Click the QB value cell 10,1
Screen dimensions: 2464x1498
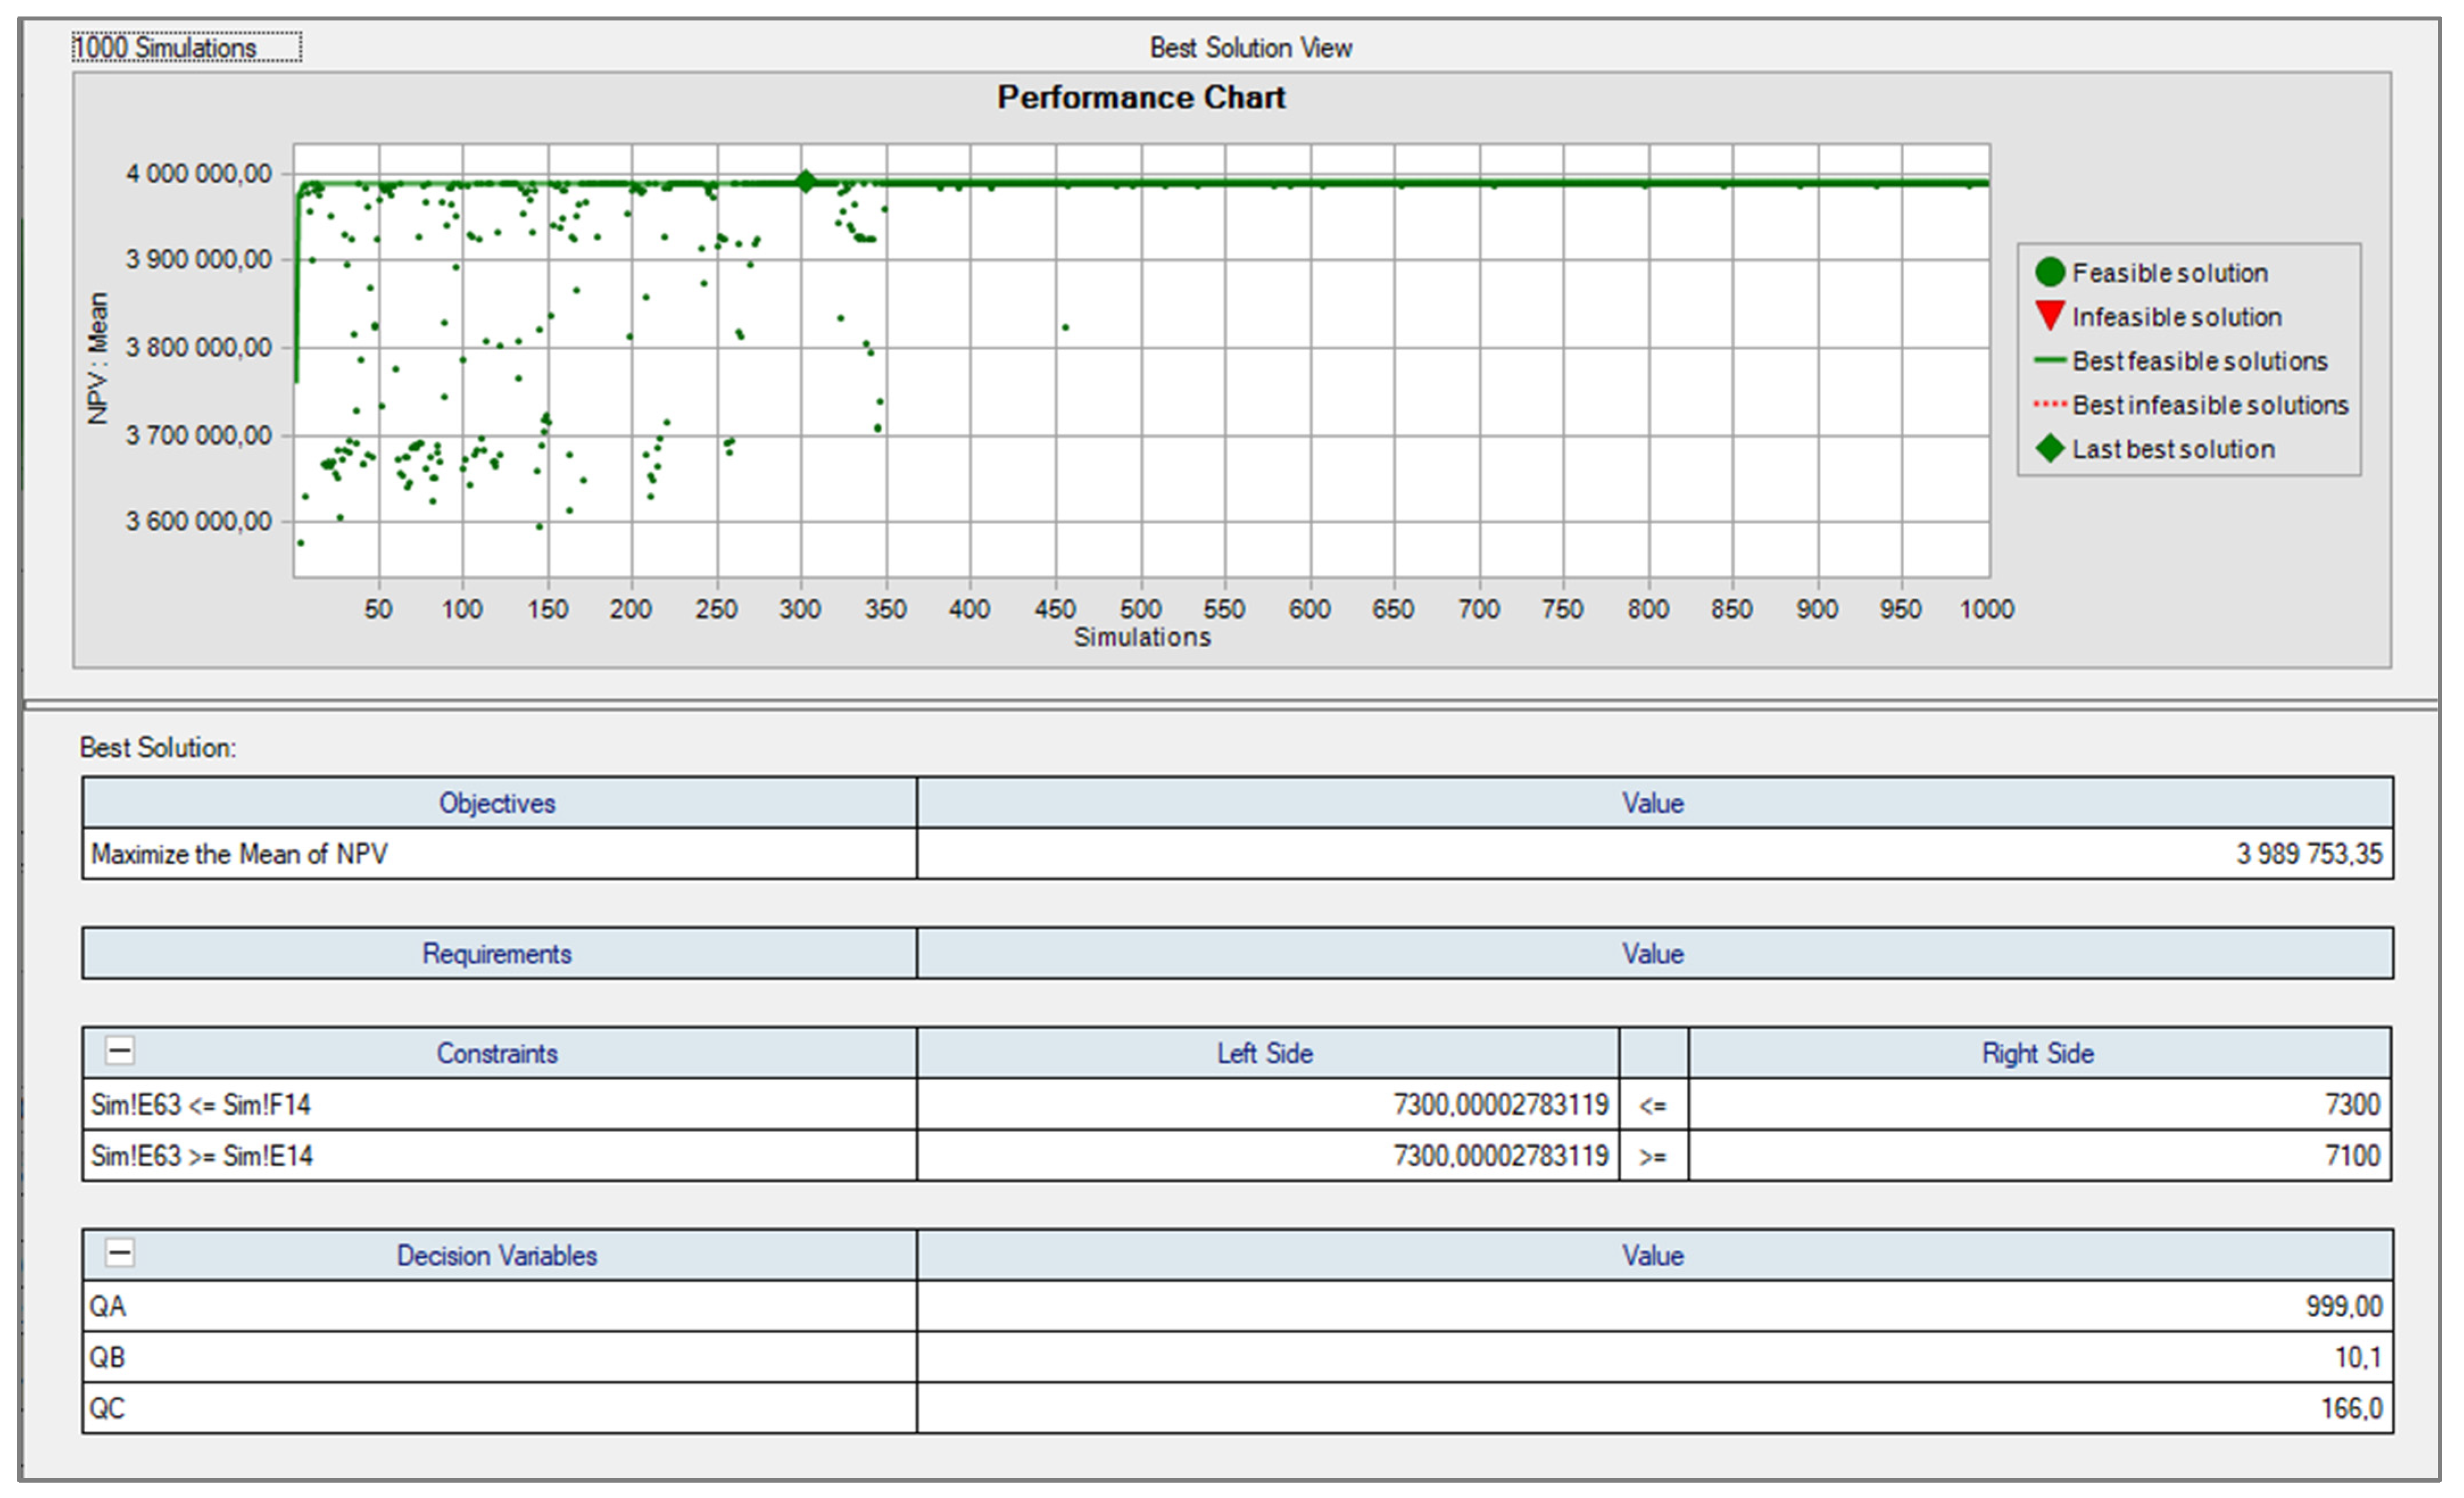click(2357, 1358)
